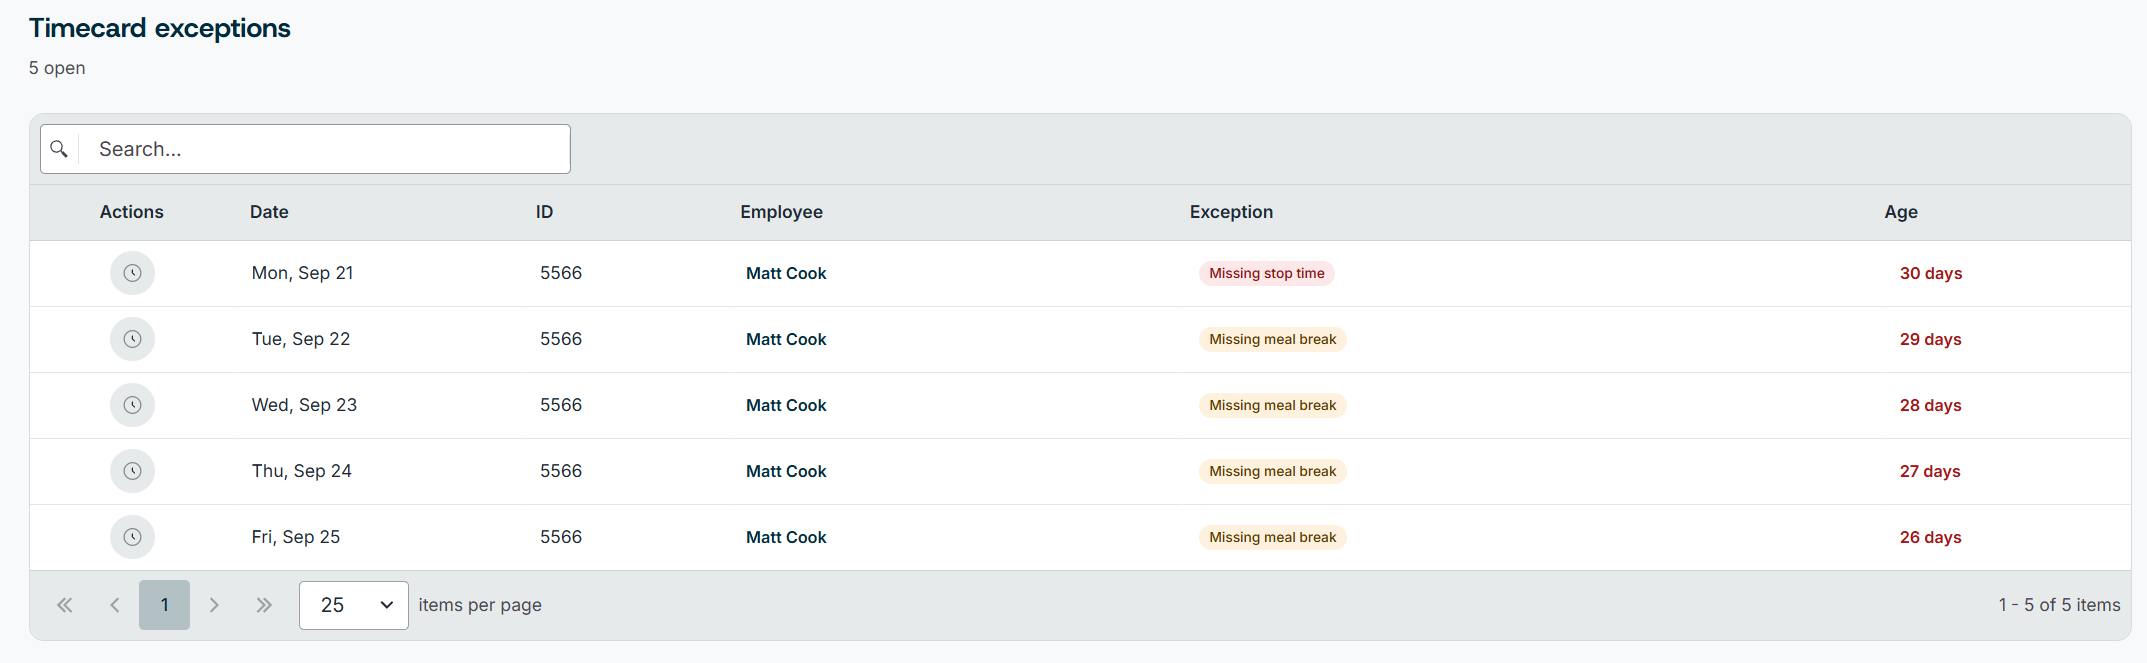Sort by the Employee column header

click(781, 212)
